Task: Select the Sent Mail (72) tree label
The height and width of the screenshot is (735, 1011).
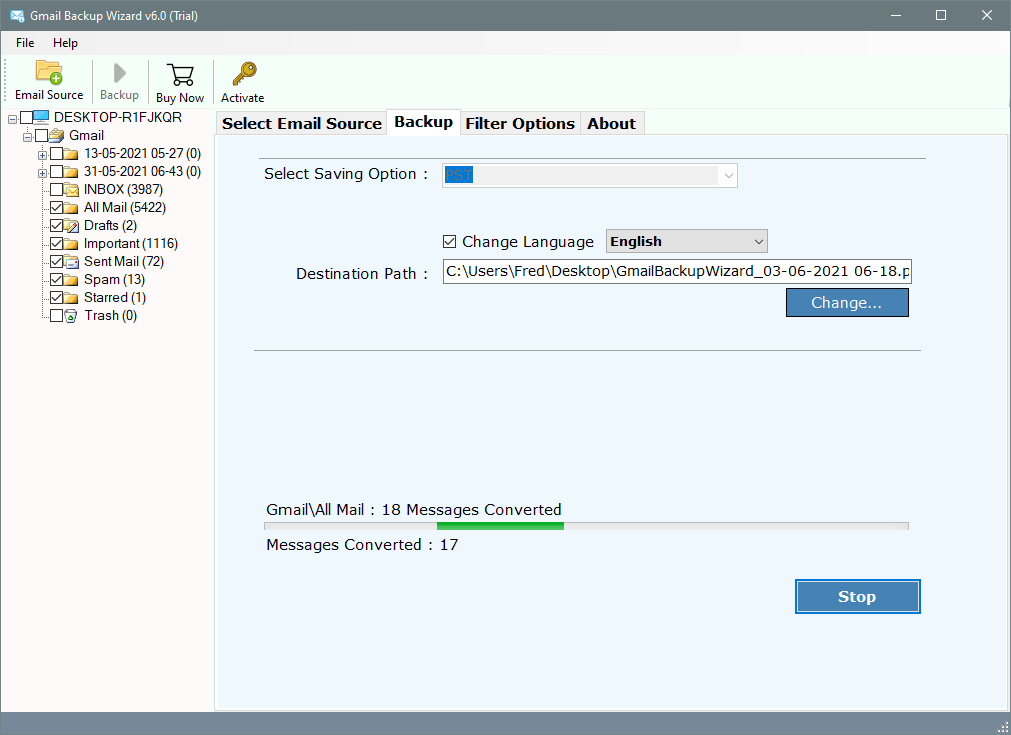Action: [124, 262]
